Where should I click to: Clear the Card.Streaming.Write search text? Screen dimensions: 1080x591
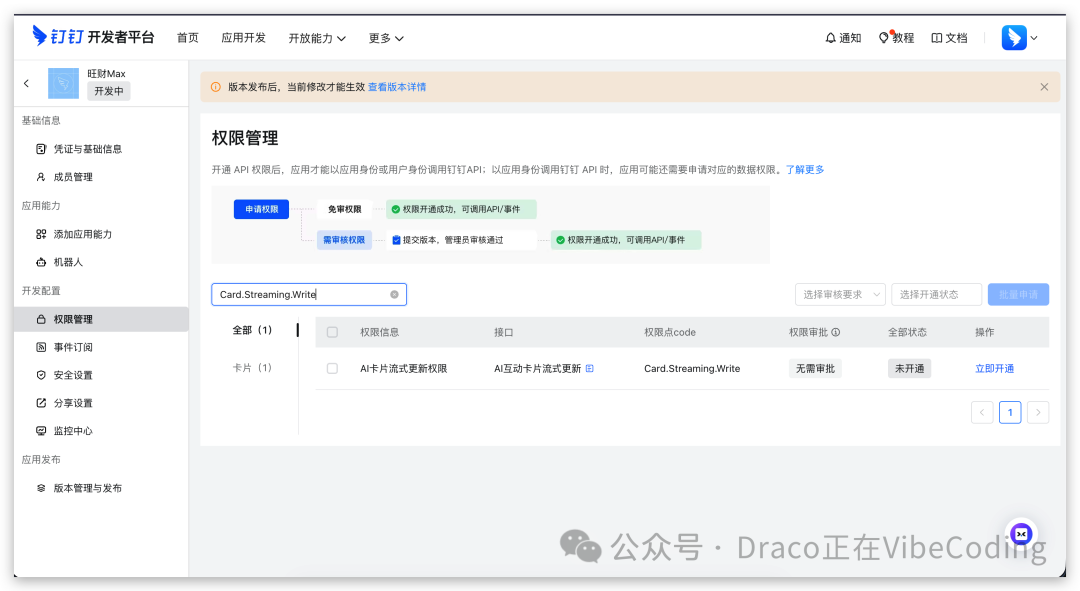click(x=394, y=294)
